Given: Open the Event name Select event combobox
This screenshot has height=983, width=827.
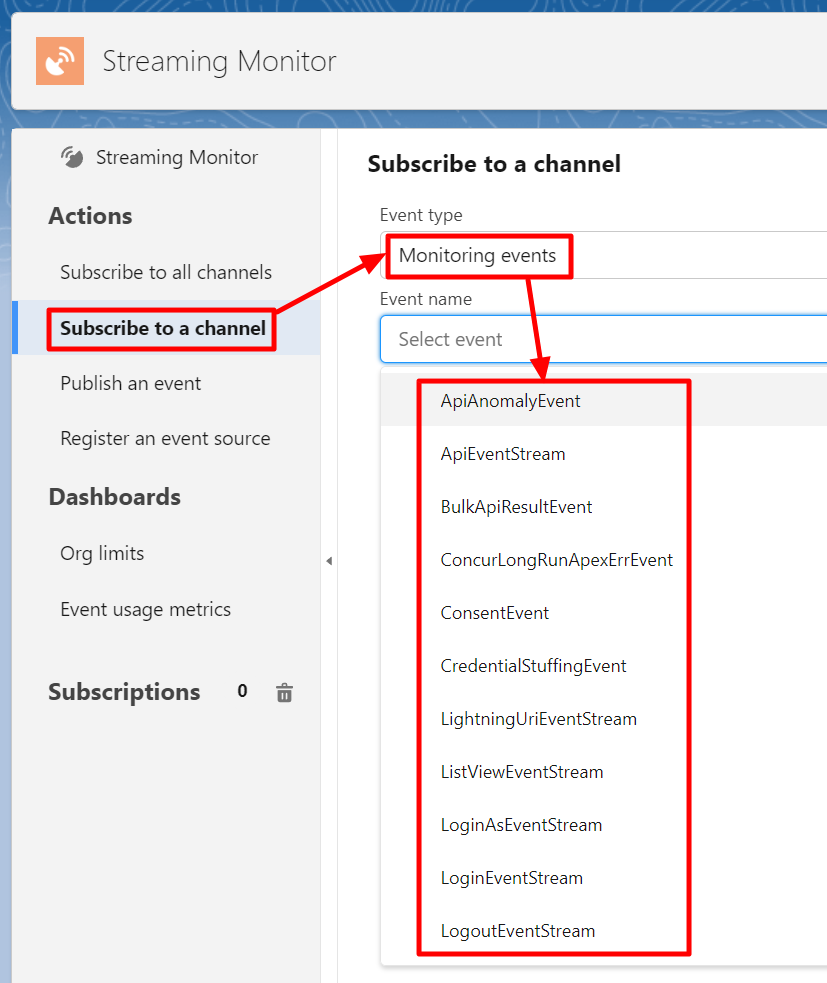Looking at the screenshot, I should click(603, 339).
